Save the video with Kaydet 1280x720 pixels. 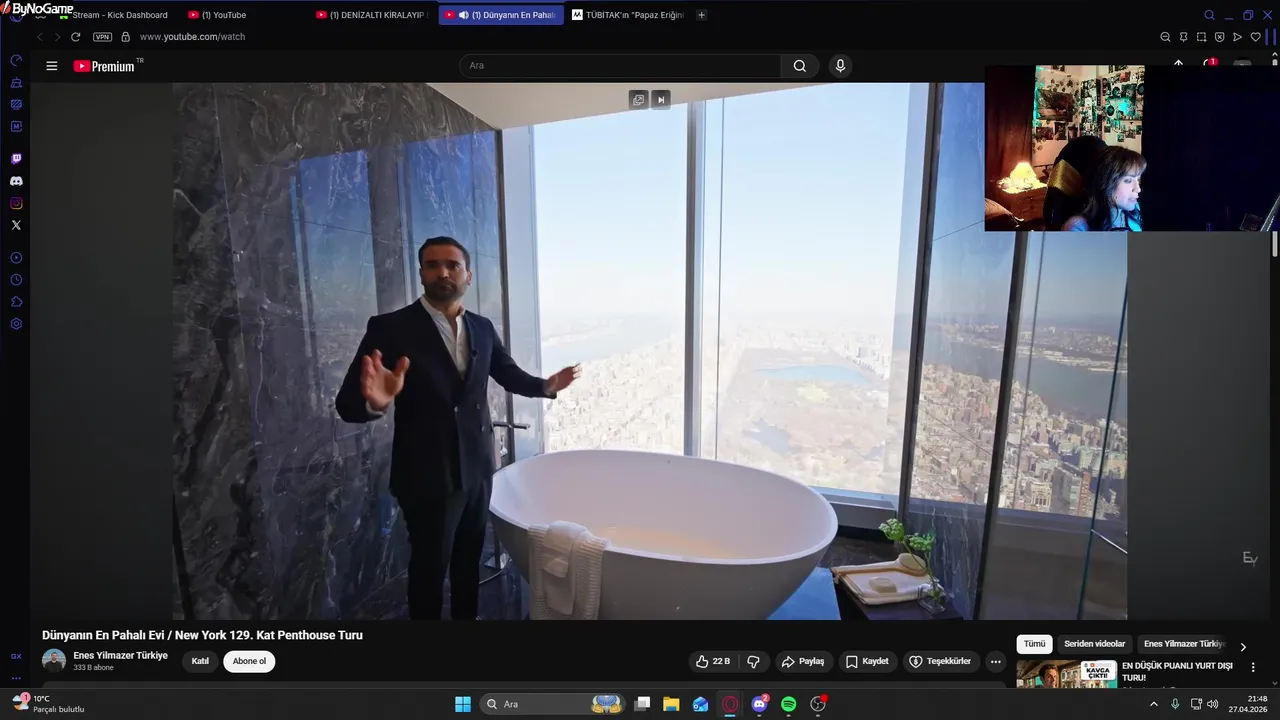[x=867, y=661]
